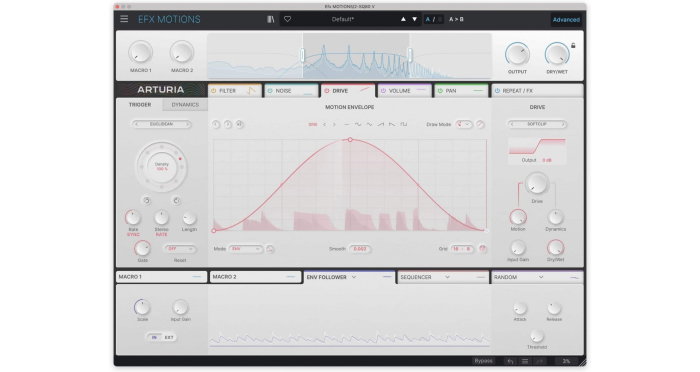Click the round icon beside Grid value
The width and height of the screenshot is (700, 372).
[482, 249]
